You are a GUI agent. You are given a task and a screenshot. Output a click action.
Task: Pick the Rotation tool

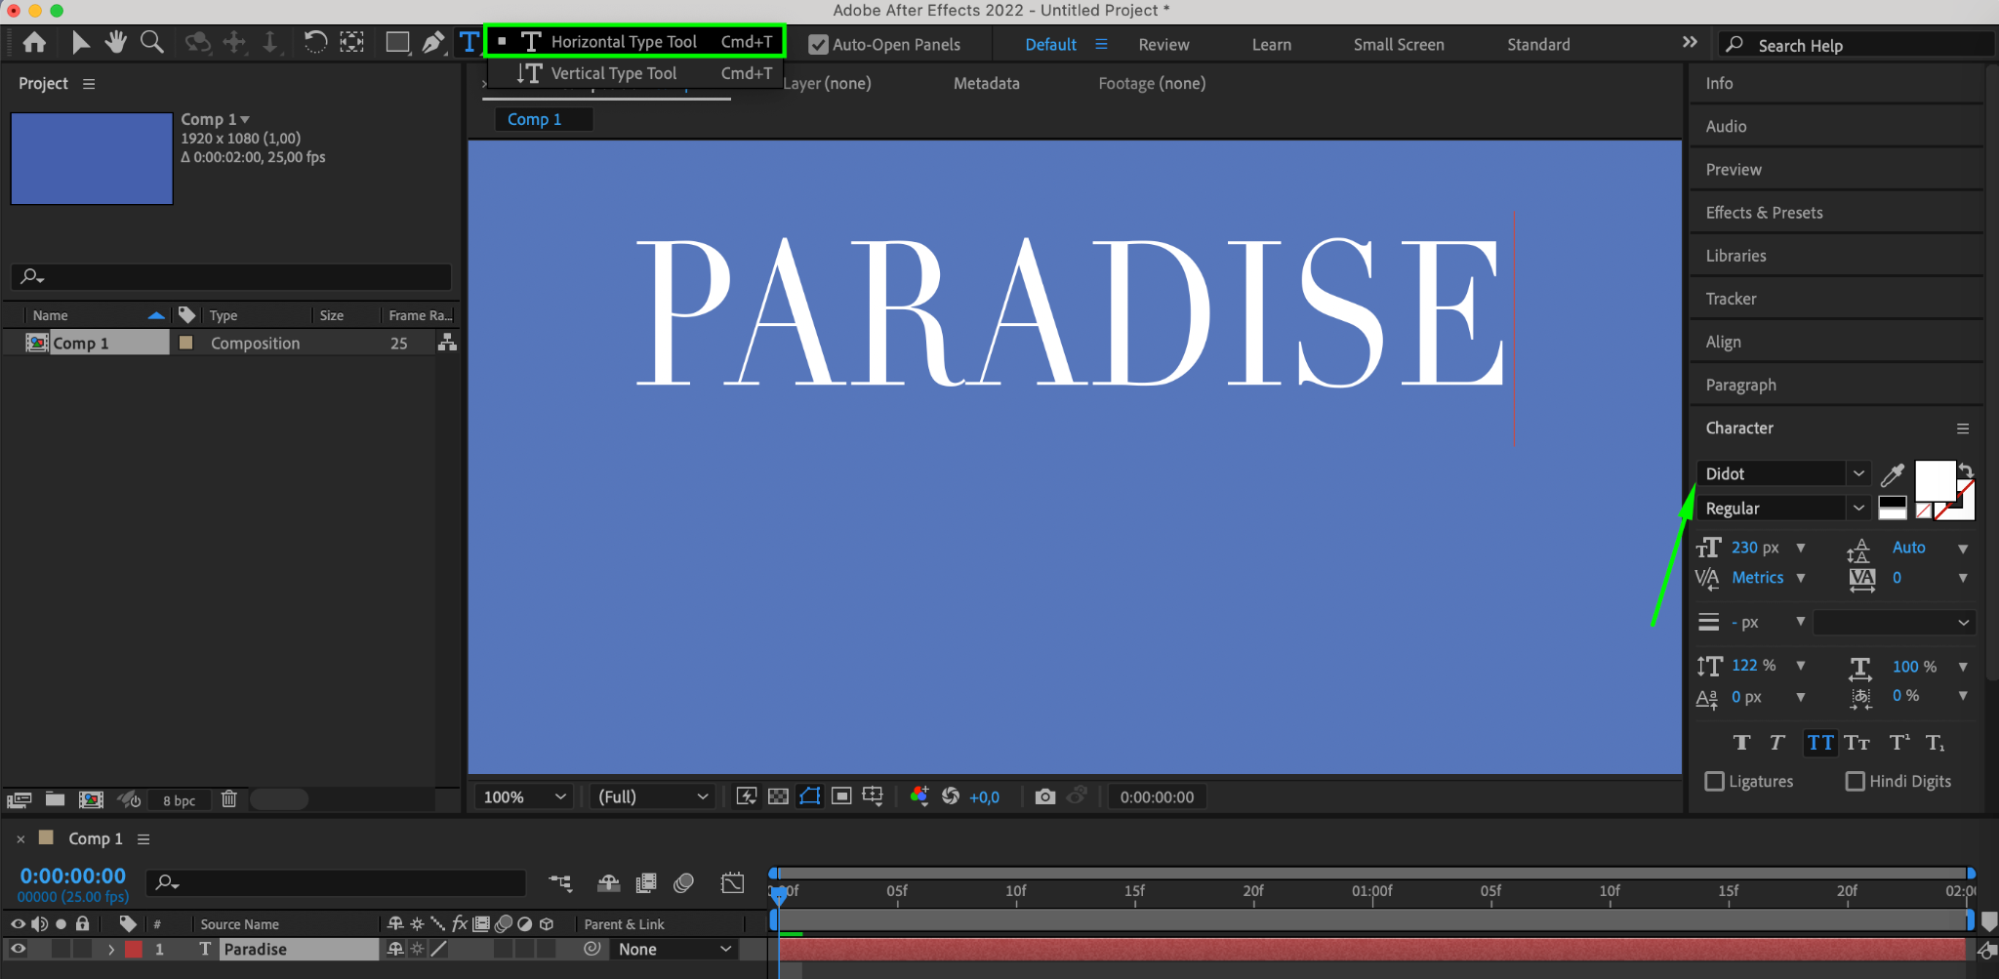[x=314, y=43]
